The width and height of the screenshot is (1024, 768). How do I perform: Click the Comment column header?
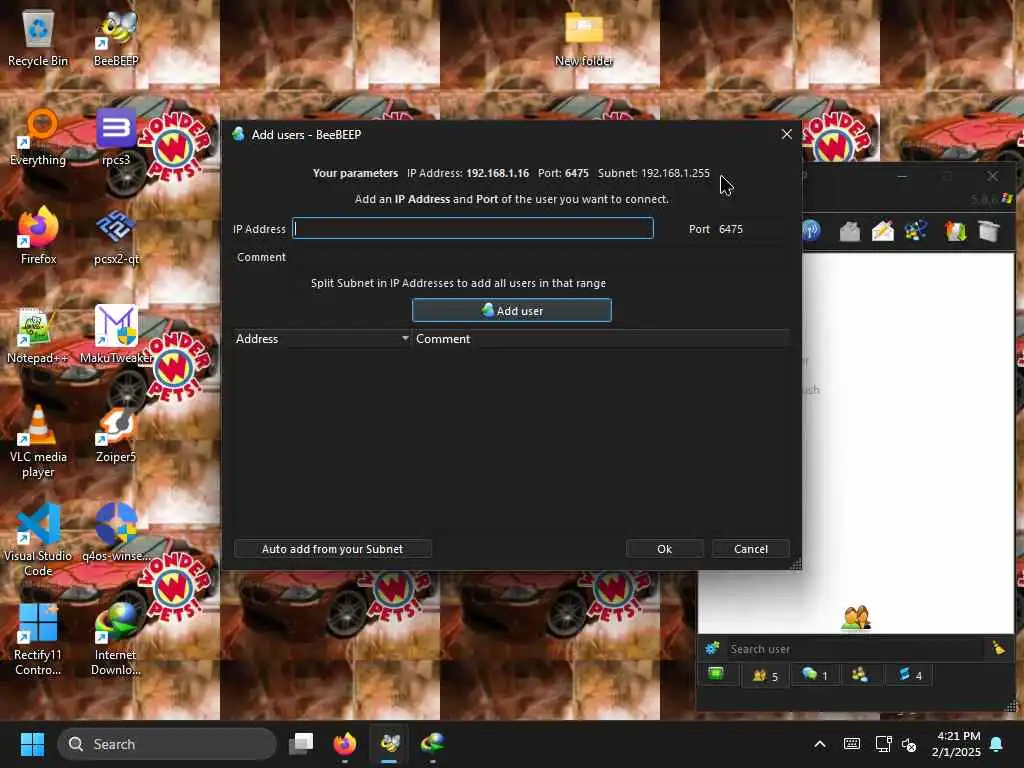point(601,339)
